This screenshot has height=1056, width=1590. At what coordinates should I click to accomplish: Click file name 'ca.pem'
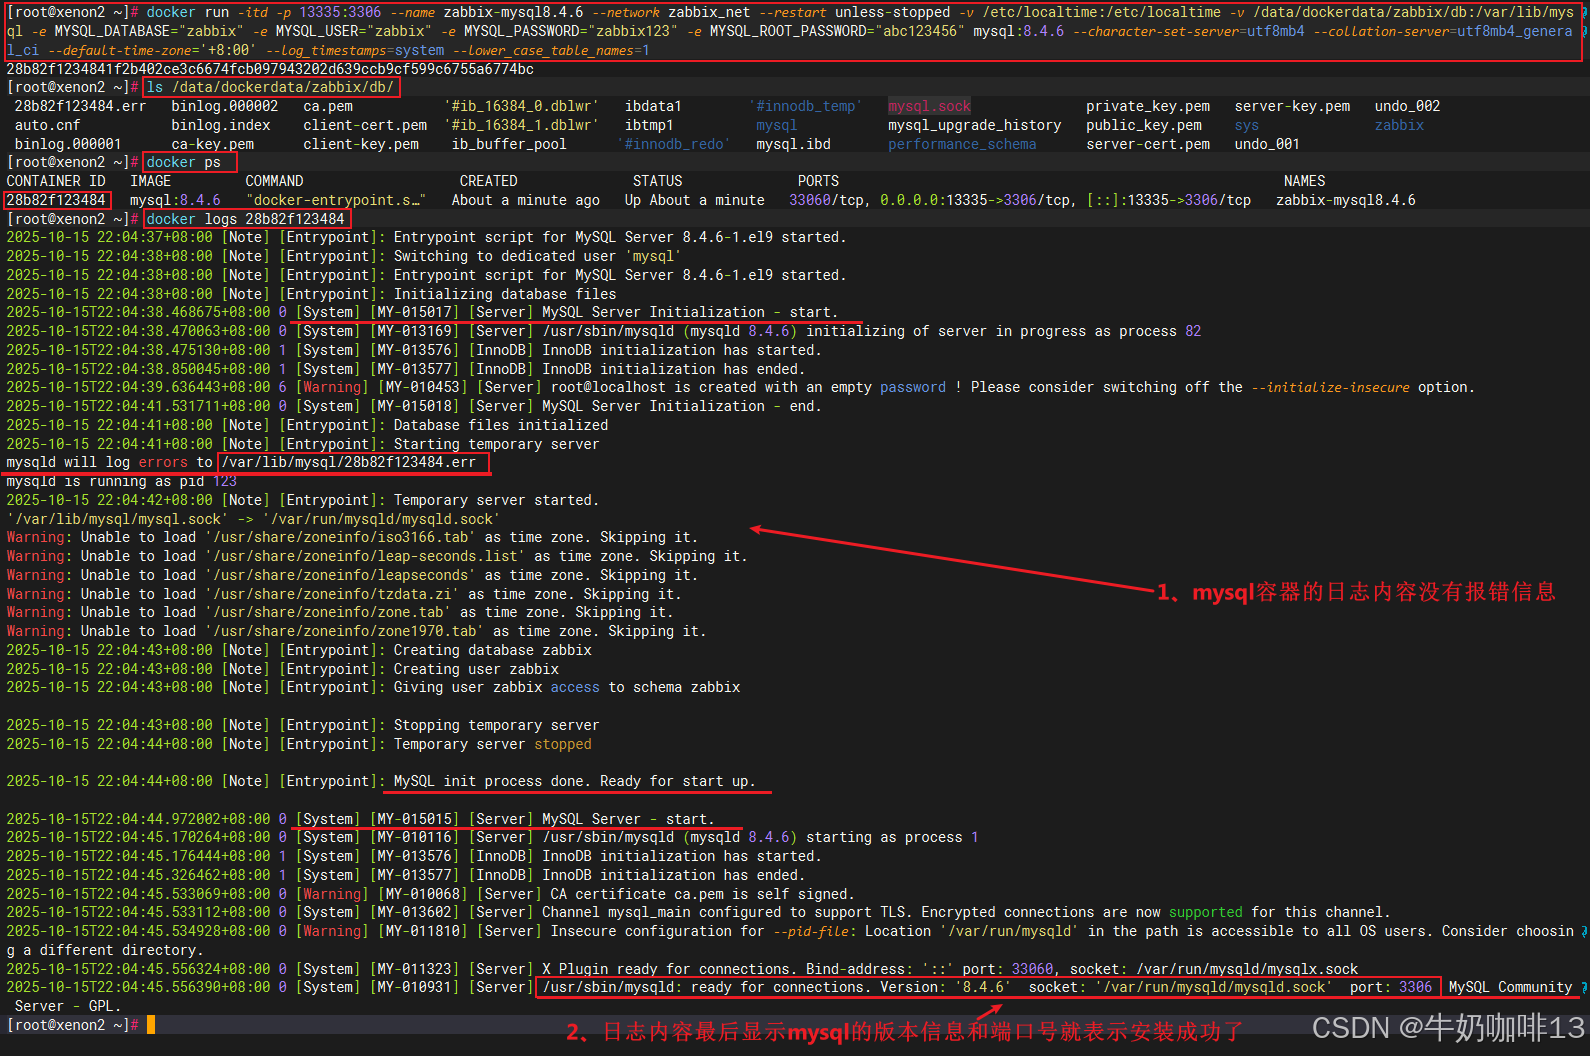click(x=328, y=106)
